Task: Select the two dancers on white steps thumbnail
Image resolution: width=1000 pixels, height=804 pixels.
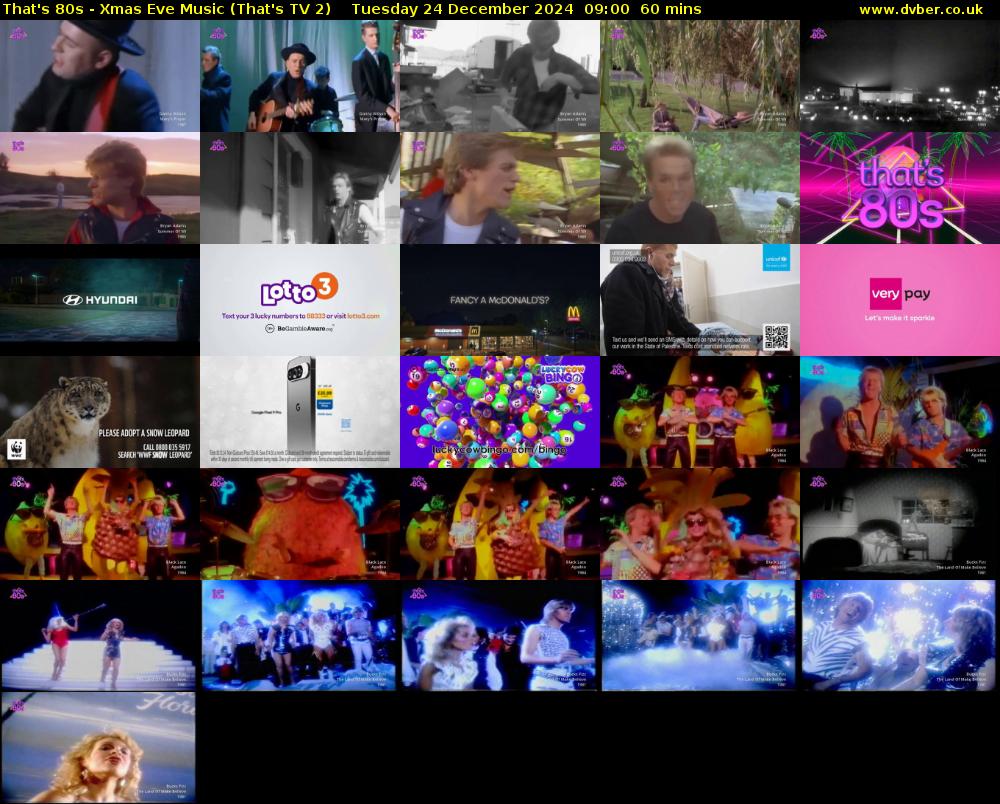Action: [x=99, y=636]
